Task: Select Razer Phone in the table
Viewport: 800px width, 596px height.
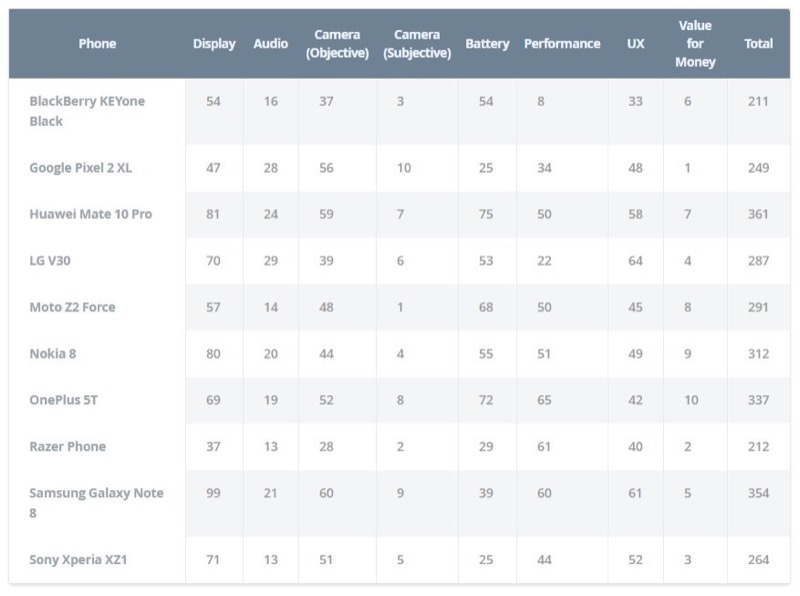Action: pyautogui.click(x=67, y=446)
